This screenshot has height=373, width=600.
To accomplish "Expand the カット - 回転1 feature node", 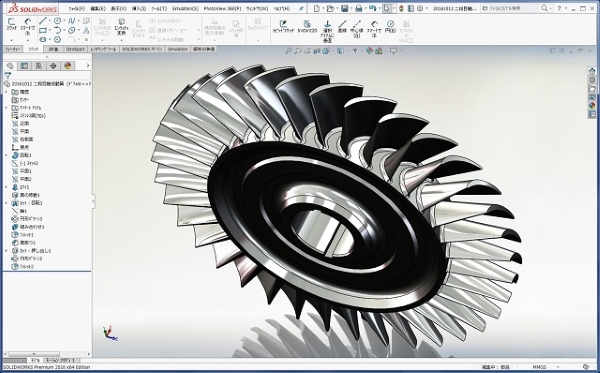I will pyautogui.click(x=6, y=203).
